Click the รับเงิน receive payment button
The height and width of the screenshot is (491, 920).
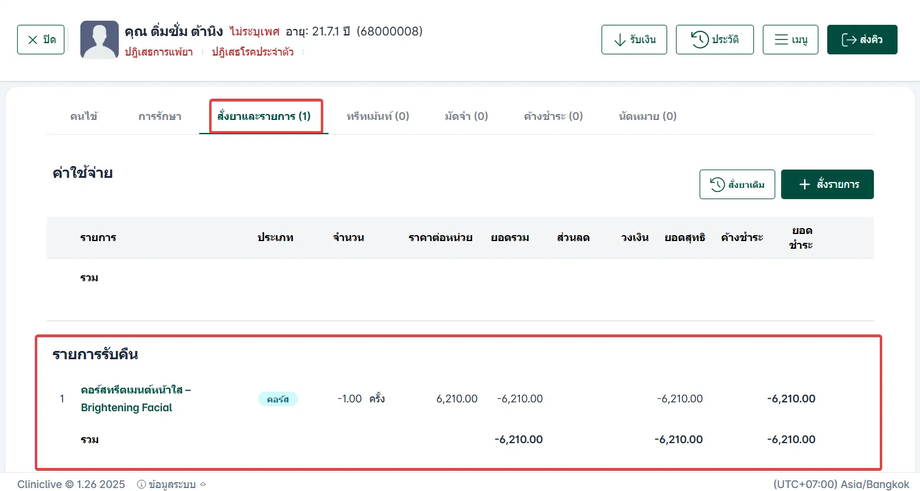634,40
